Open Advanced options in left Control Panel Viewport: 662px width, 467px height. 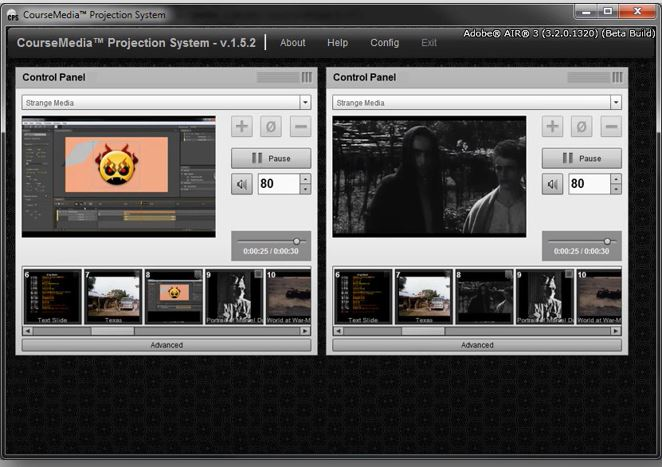[x=166, y=345]
